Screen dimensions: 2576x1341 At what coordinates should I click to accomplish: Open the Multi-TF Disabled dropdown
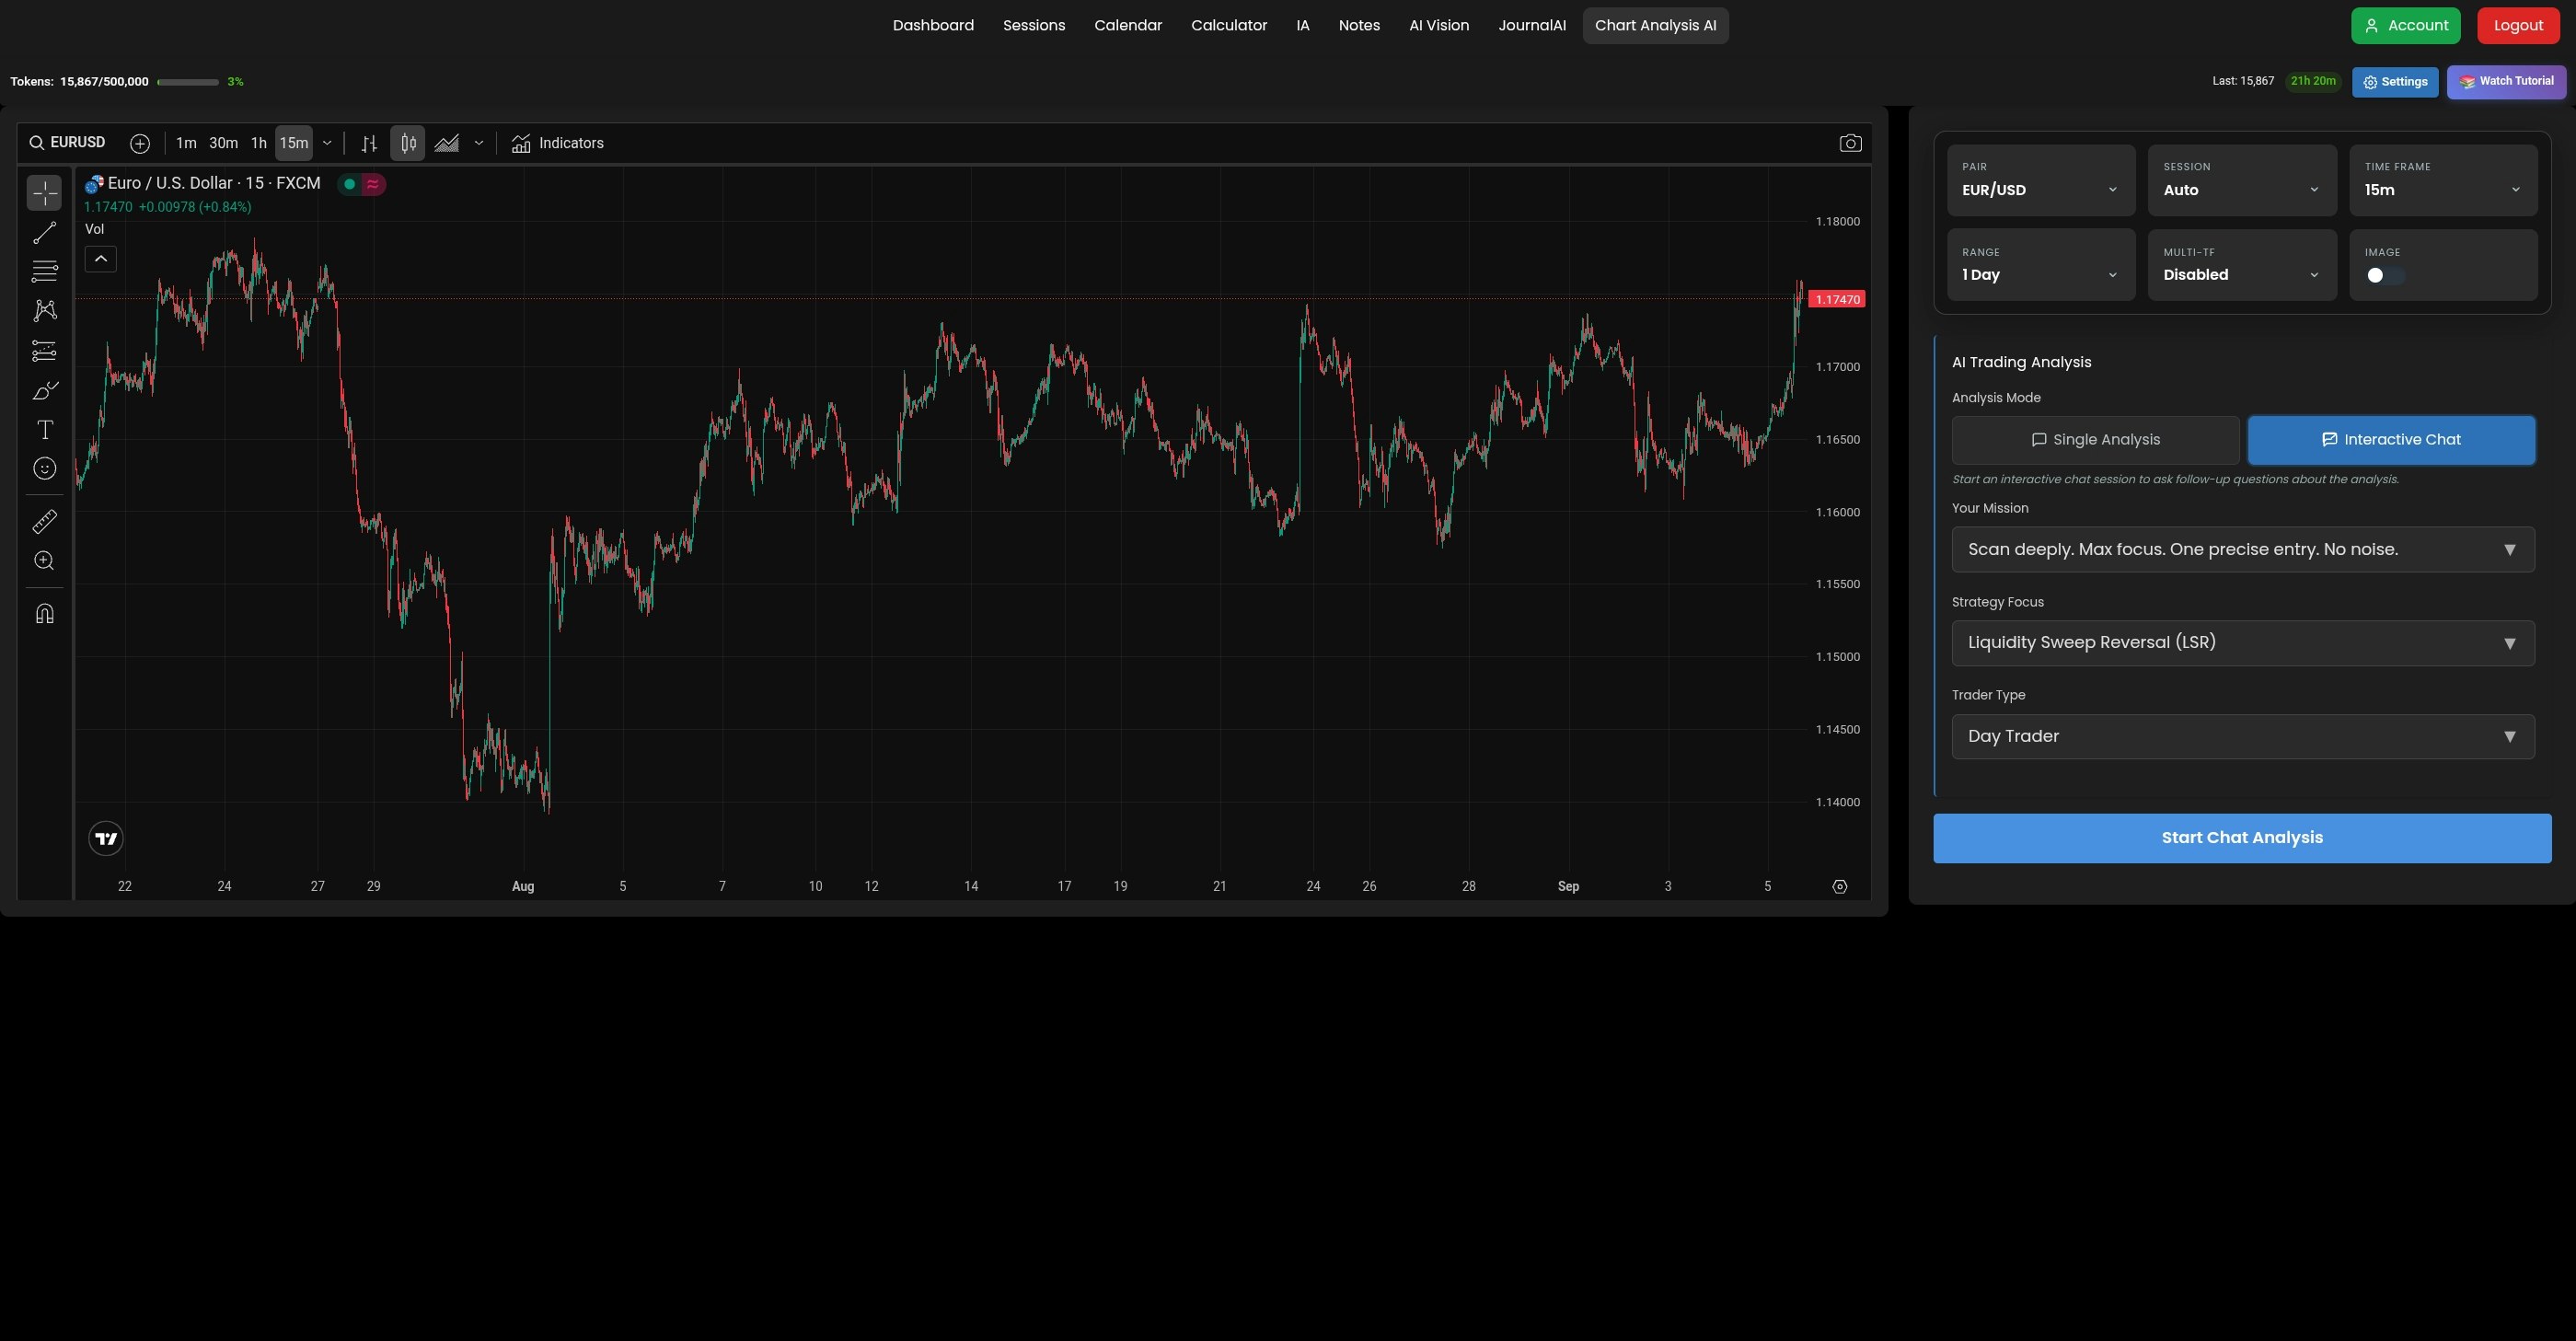point(2242,265)
